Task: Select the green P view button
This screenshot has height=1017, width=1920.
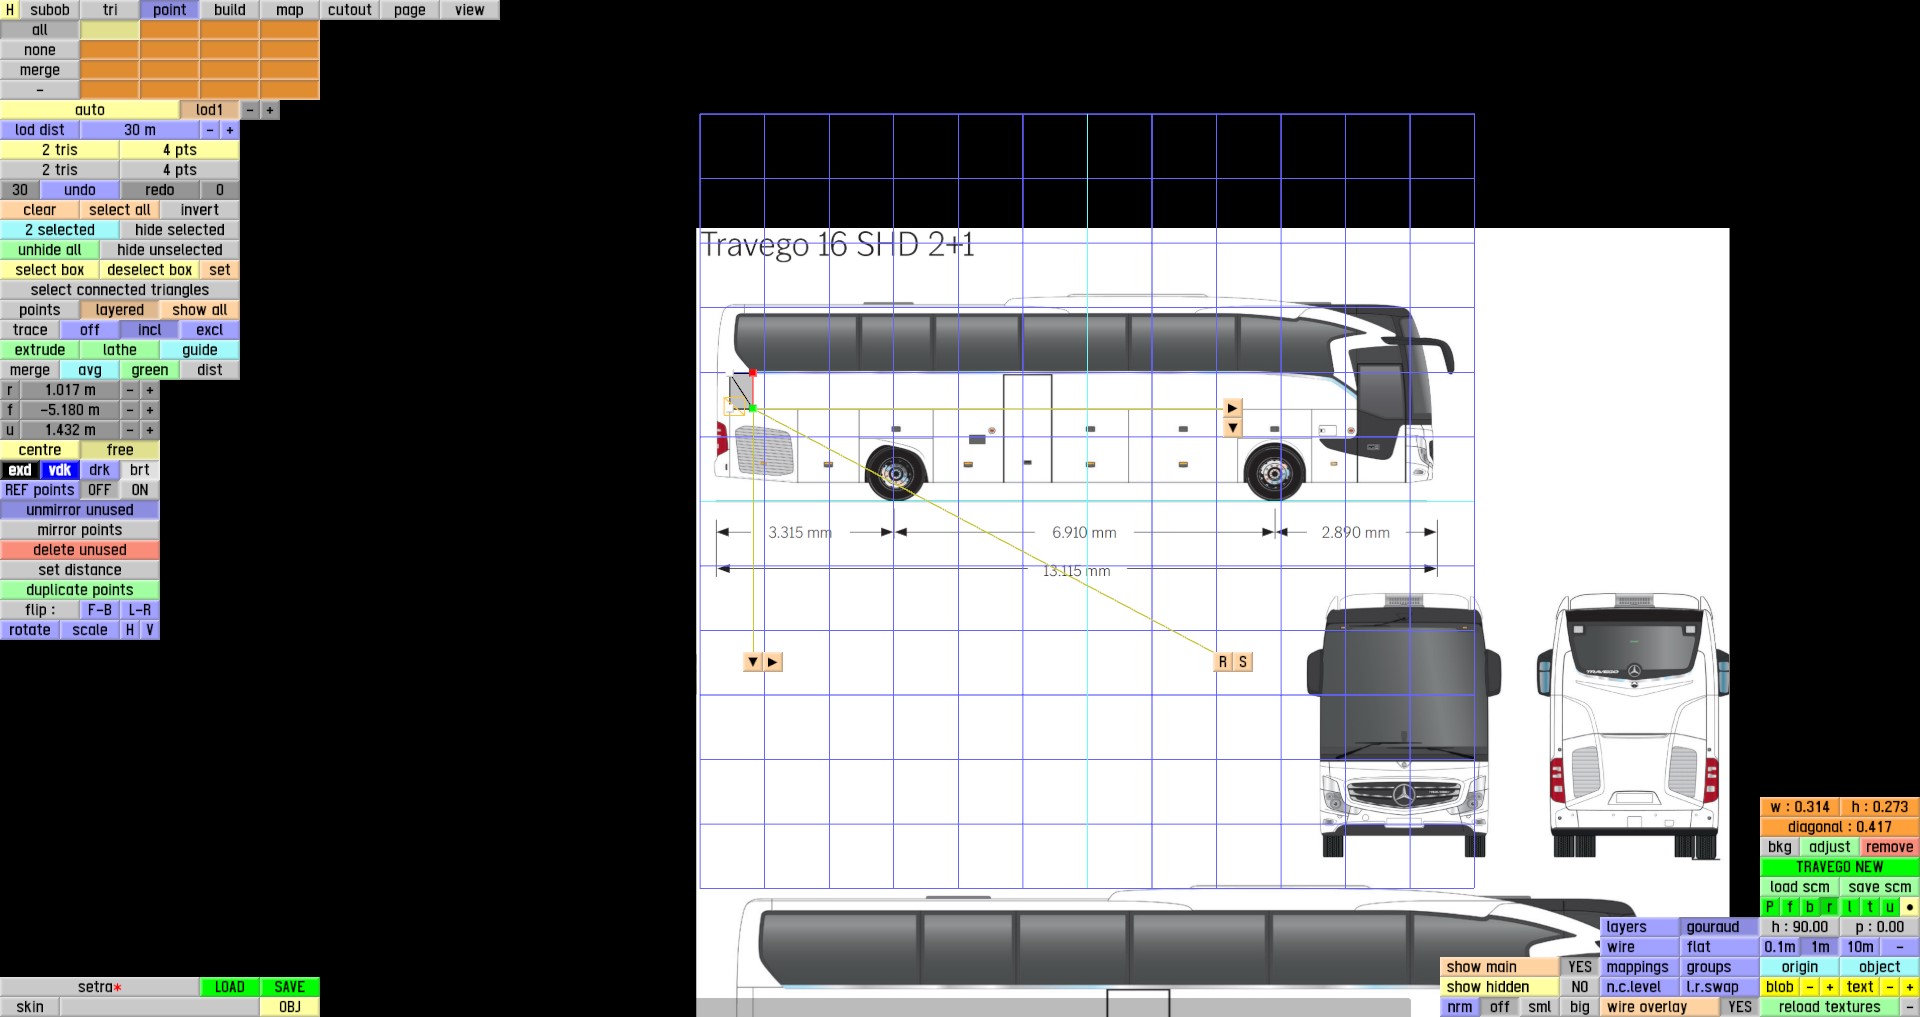Action: (1770, 907)
